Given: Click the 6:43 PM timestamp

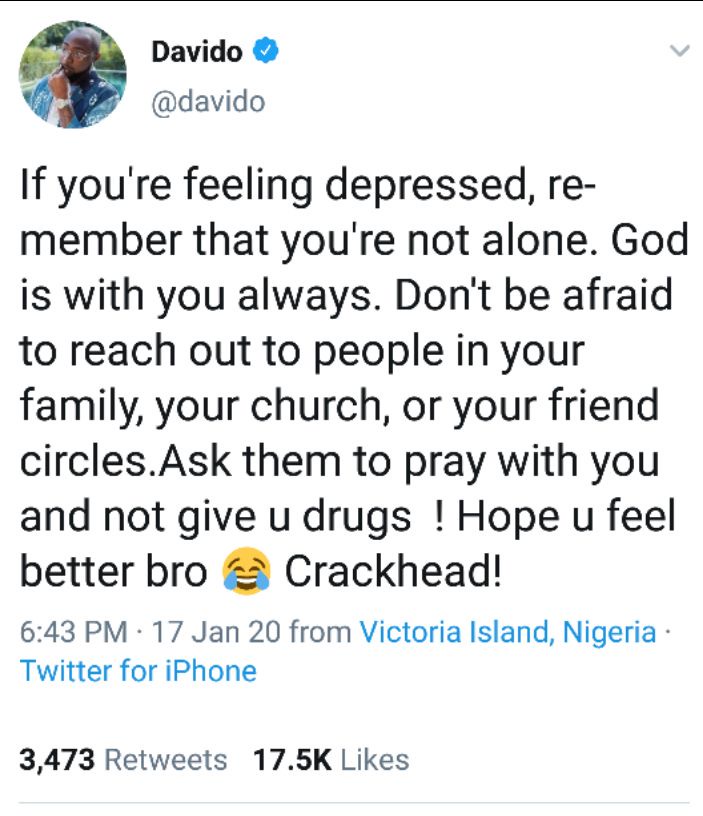Looking at the screenshot, I should [73, 632].
